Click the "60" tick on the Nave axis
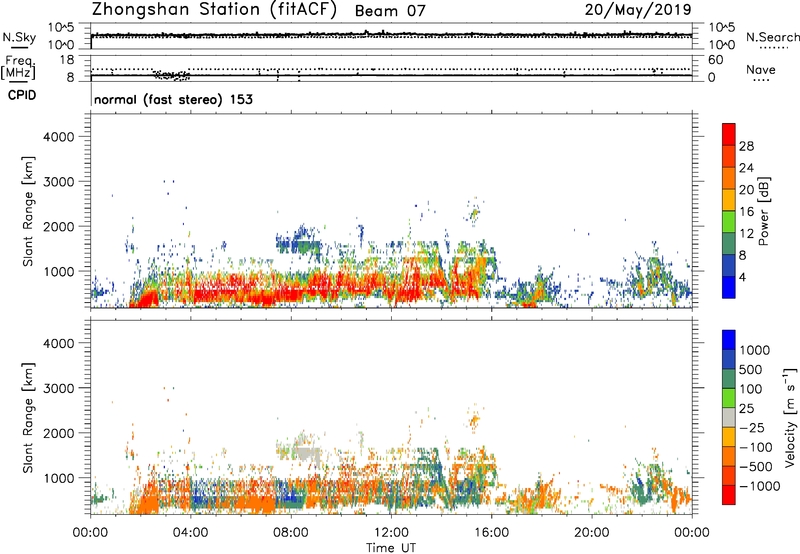This screenshot has width=800, height=554. coord(715,60)
